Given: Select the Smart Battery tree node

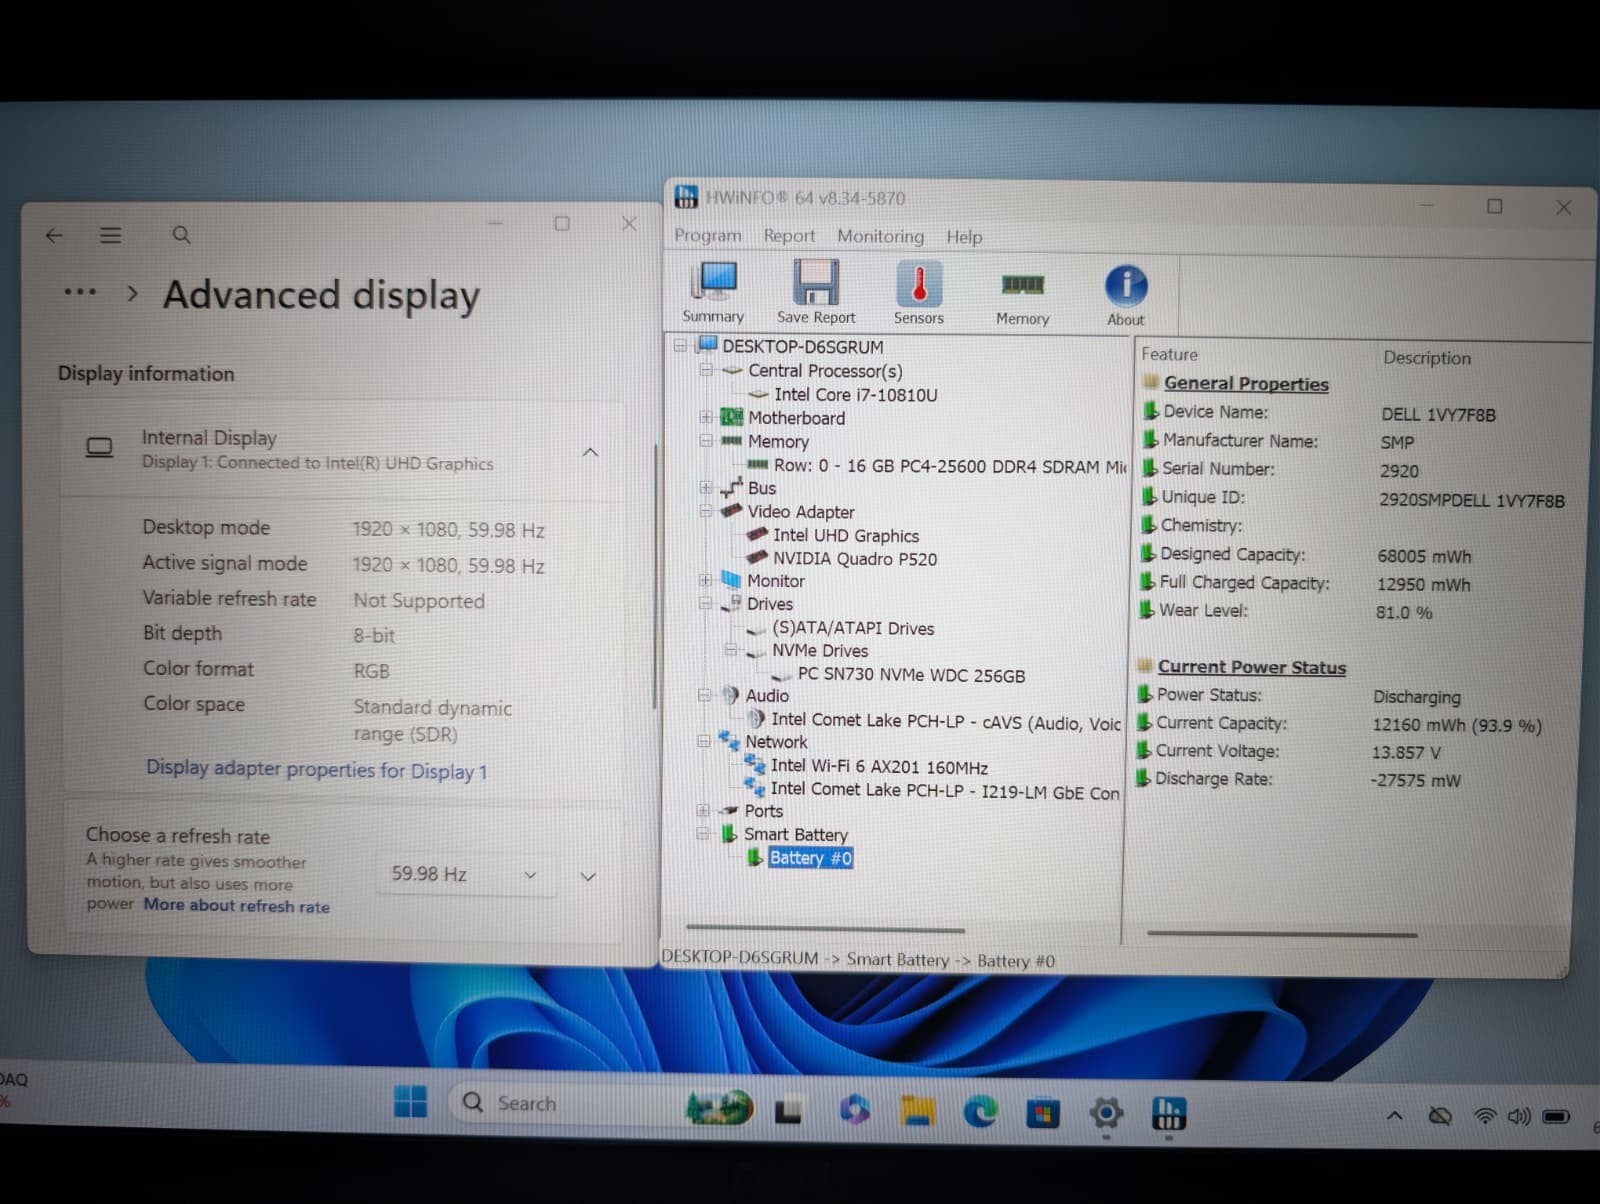Looking at the screenshot, I should coord(796,834).
